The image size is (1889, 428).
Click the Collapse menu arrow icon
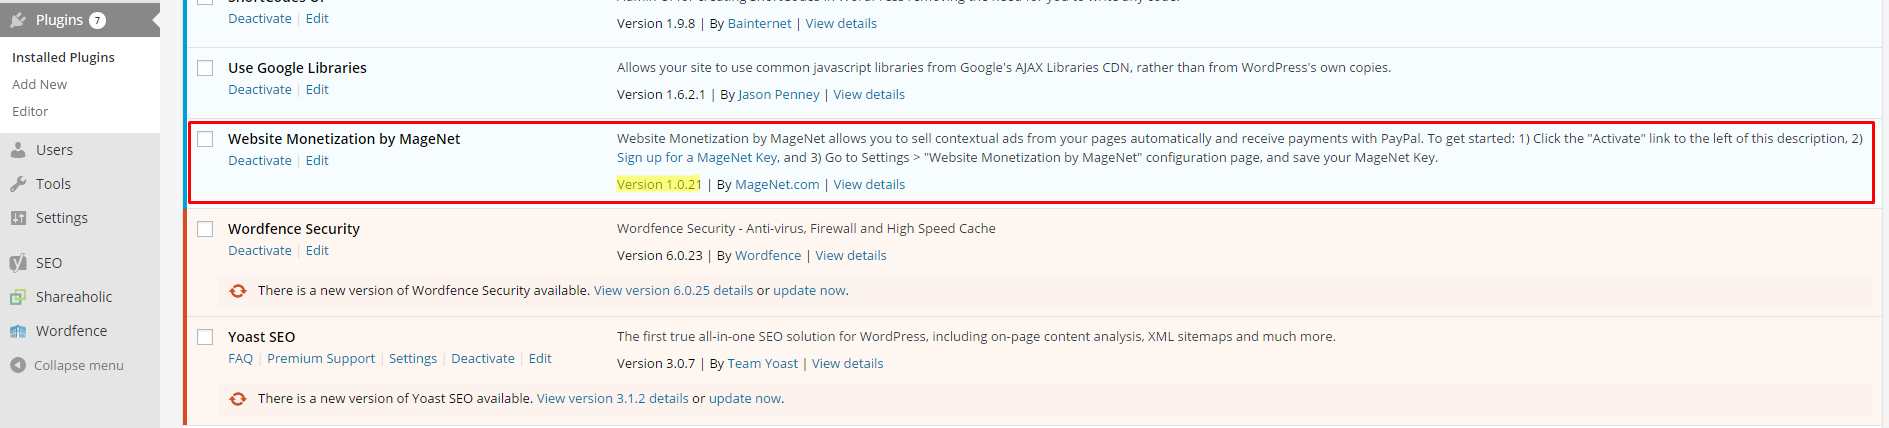[x=18, y=365]
